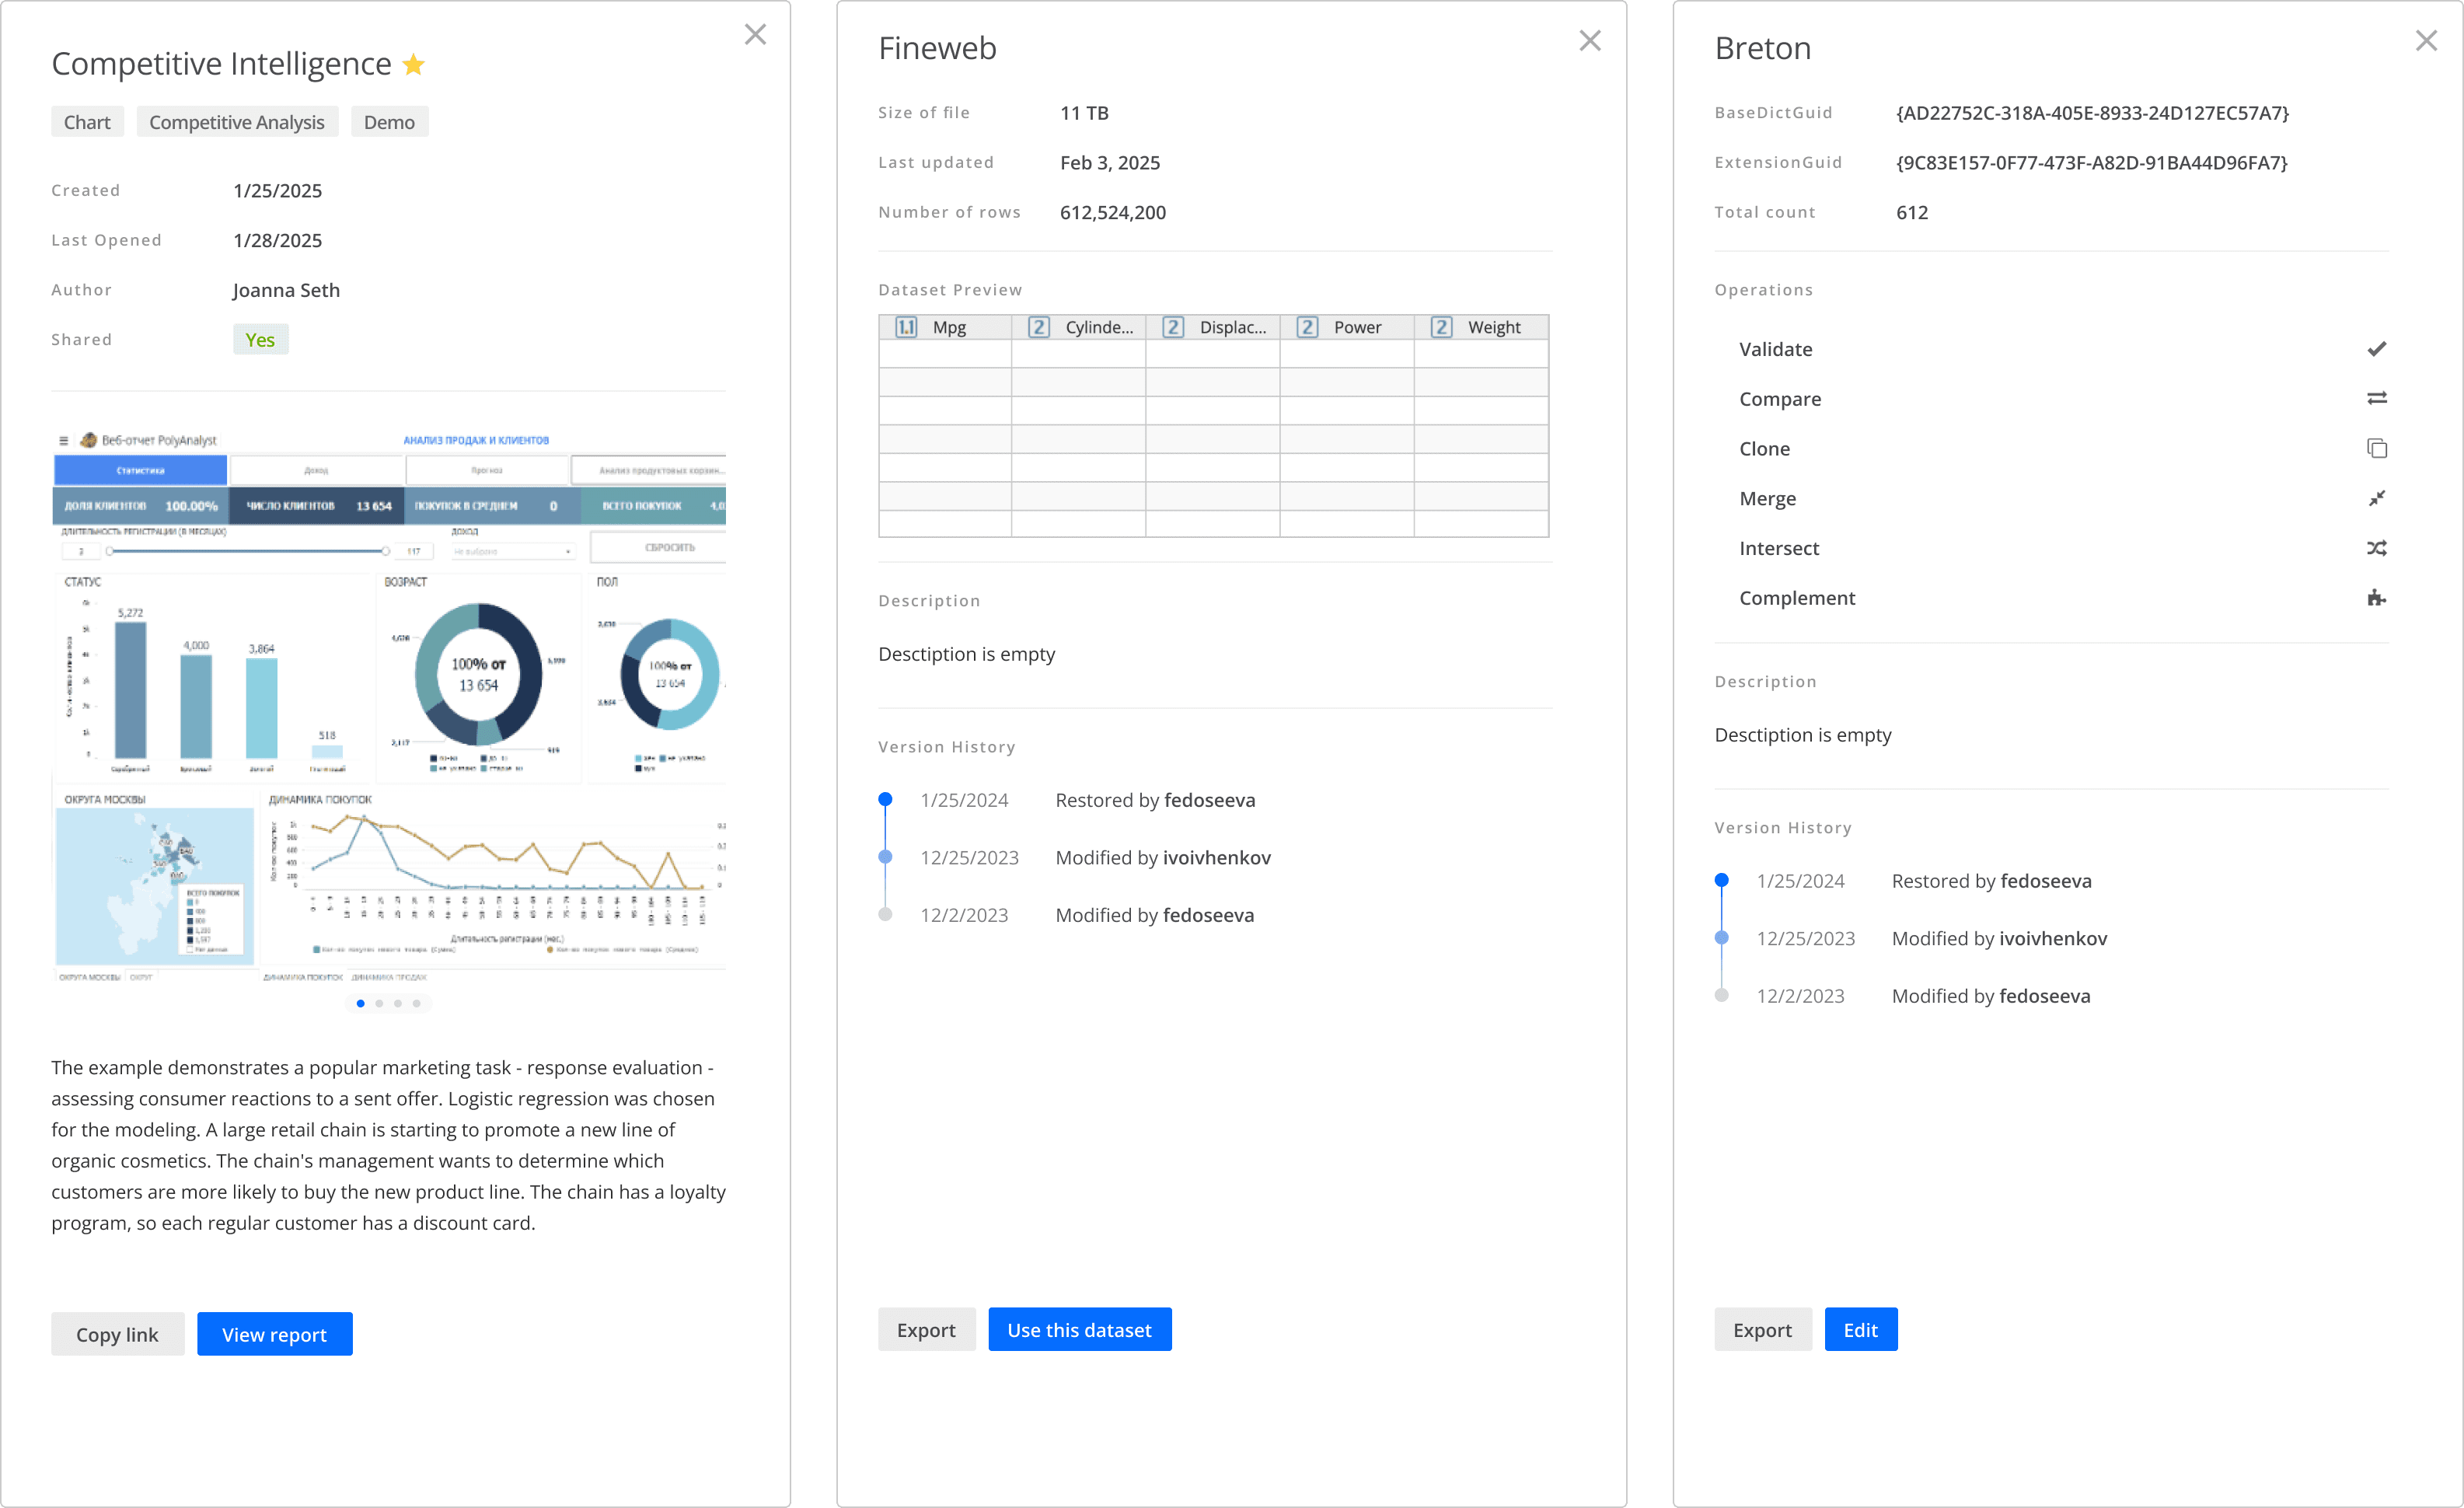Export the Breton dictionary
The height and width of the screenshot is (1508, 2464).
pos(1762,1329)
